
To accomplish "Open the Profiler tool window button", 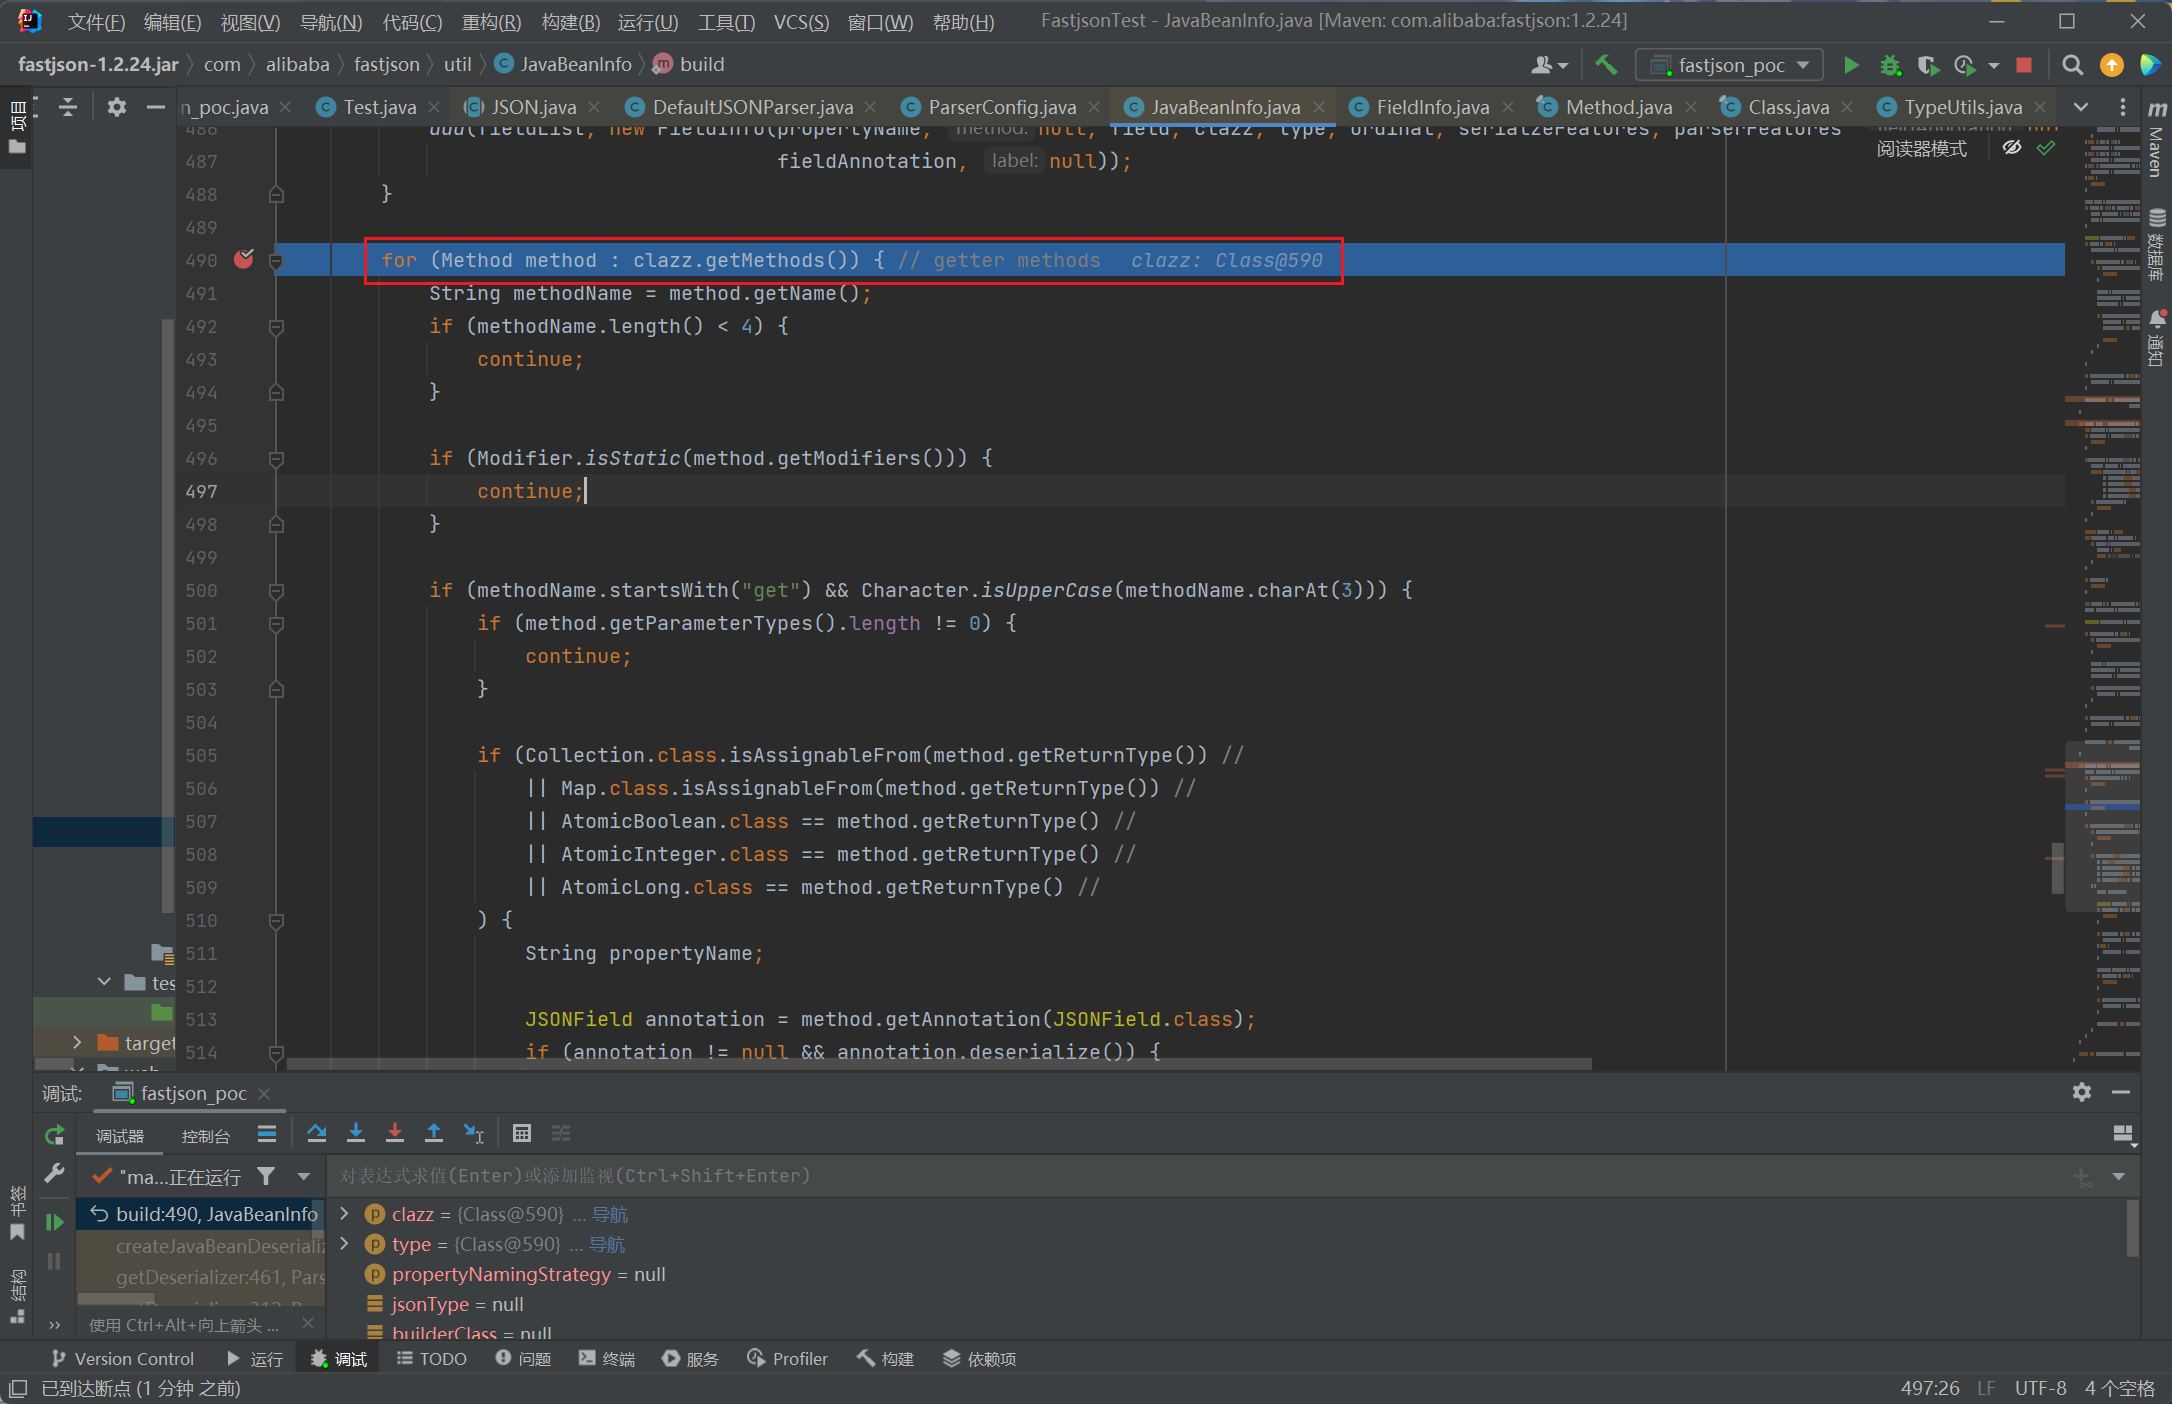I will coord(788,1358).
